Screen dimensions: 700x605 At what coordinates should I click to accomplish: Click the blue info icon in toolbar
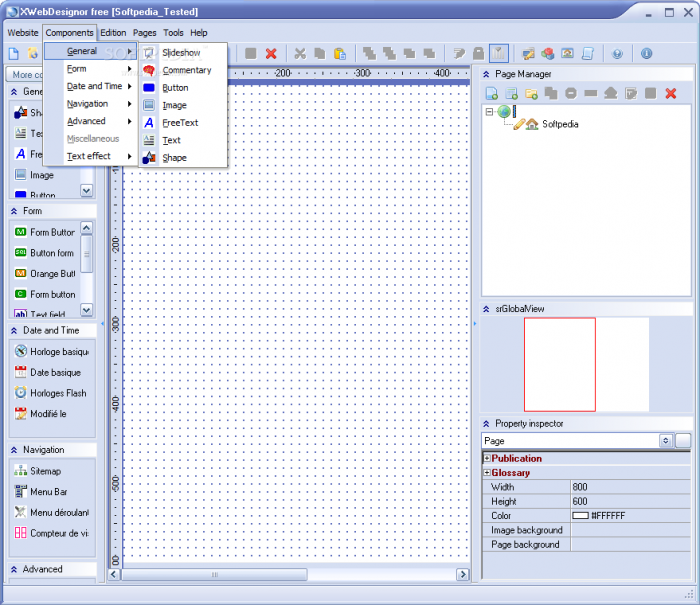click(646, 53)
